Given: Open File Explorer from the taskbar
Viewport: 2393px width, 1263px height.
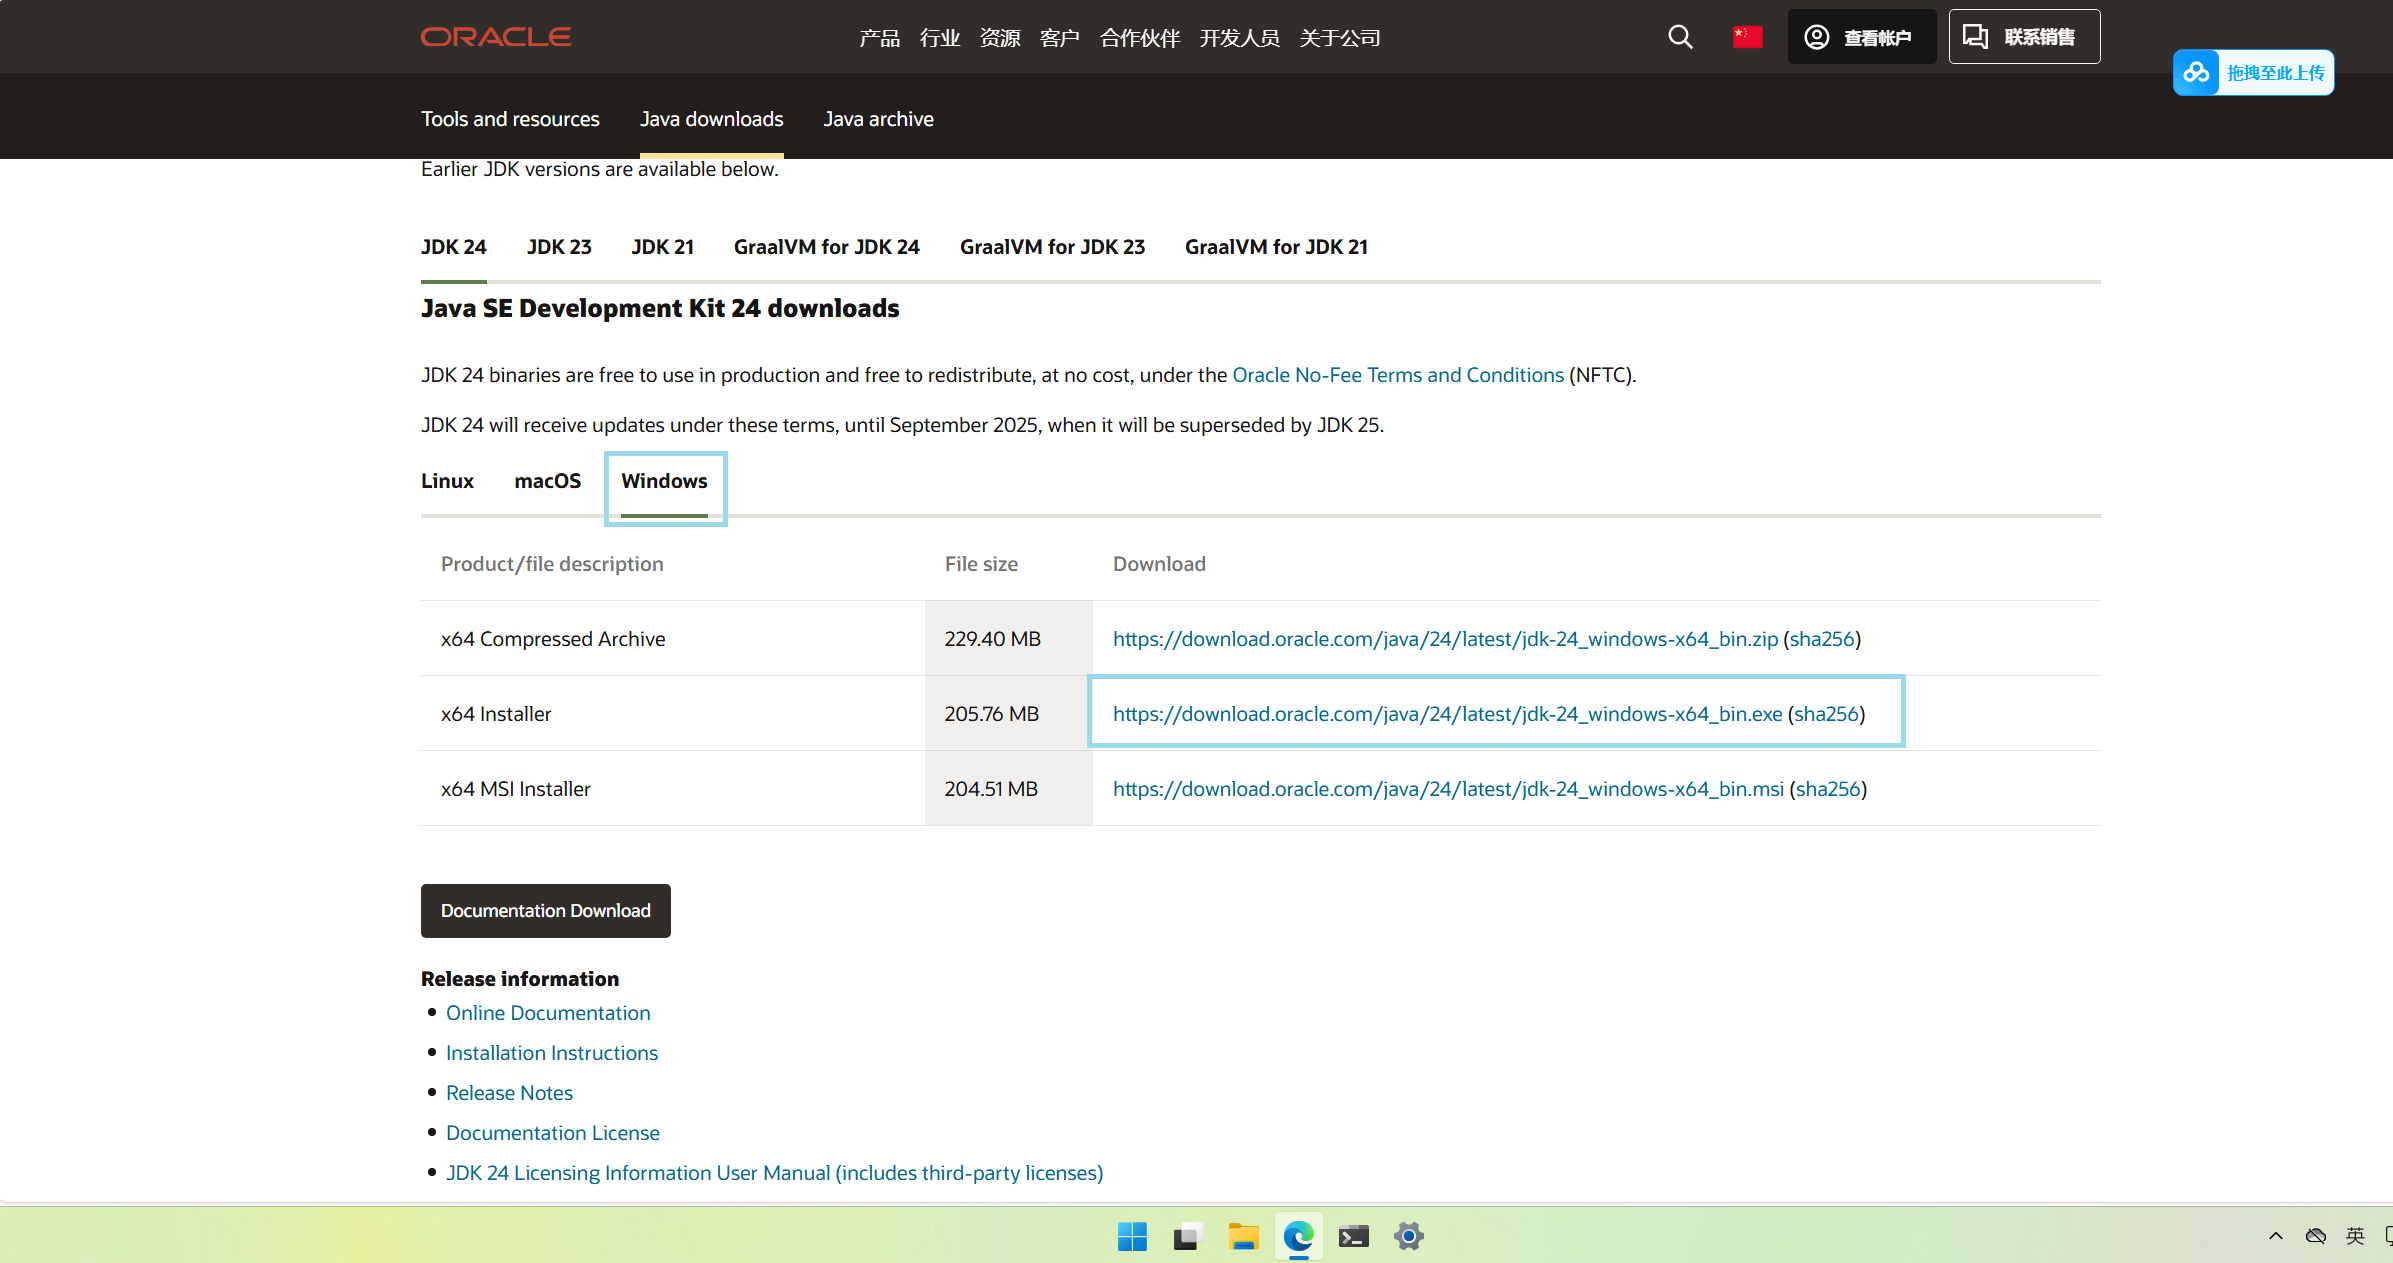Looking at the screenshot, I should 1243,1236.
